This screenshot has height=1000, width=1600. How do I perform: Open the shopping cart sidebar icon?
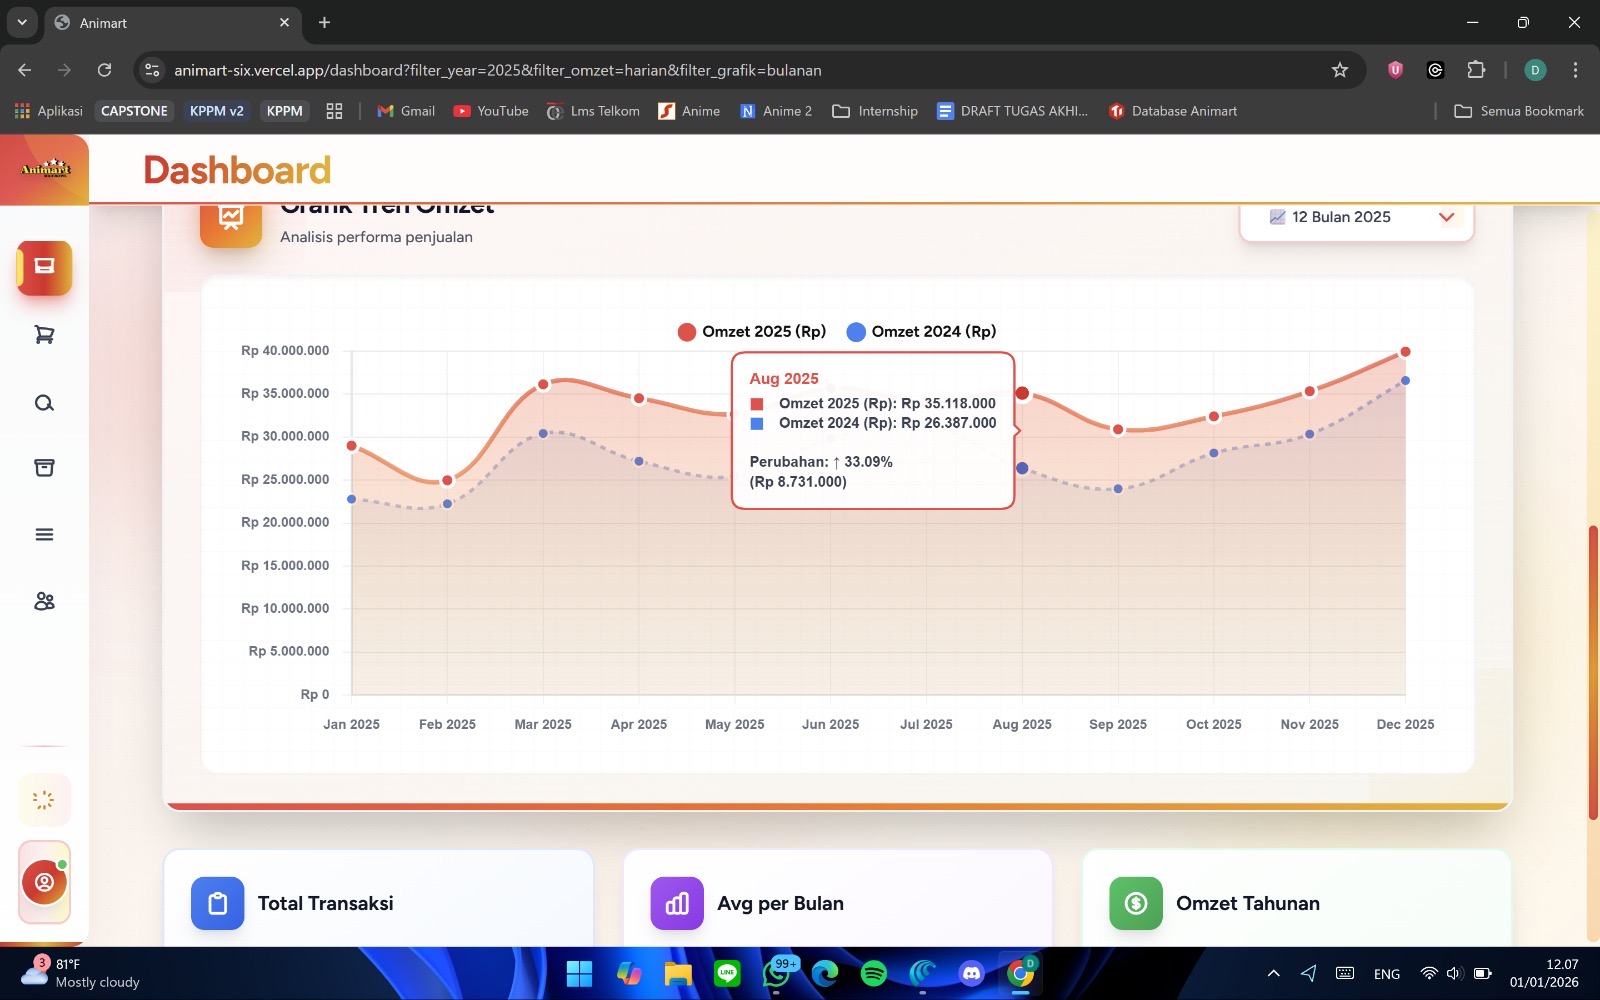tap(44, 335)
